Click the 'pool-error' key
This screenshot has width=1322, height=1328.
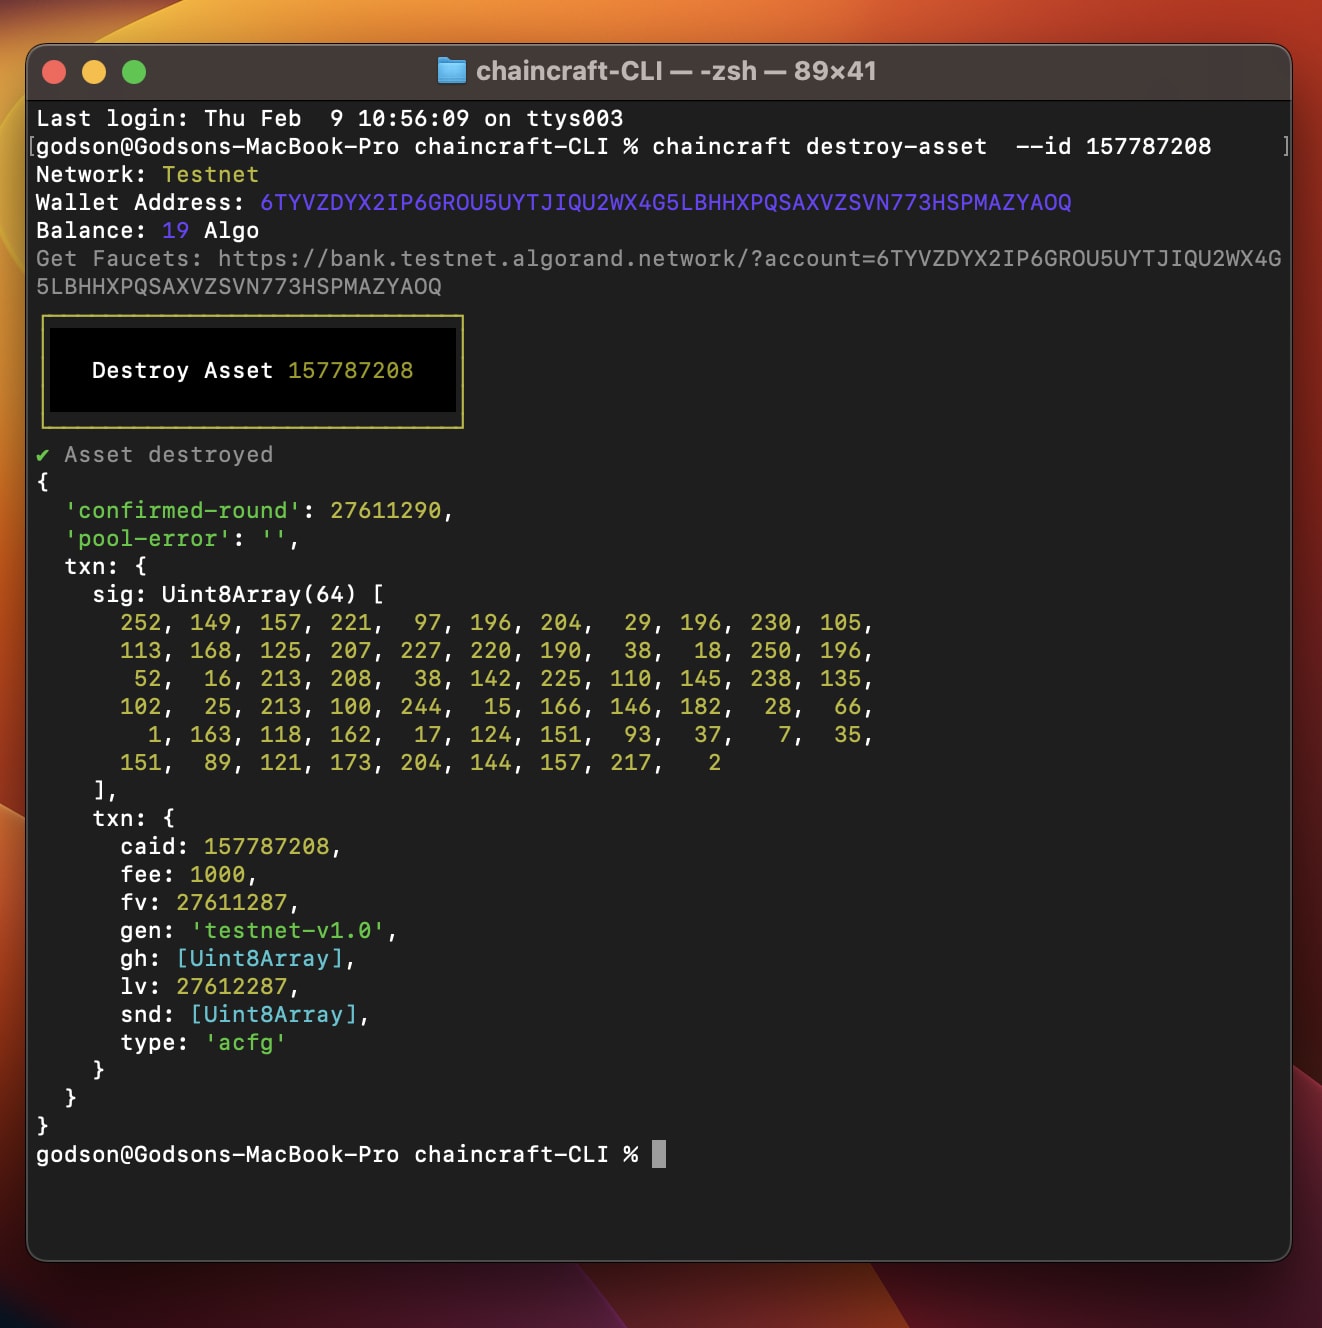click(x=148, y=538)
